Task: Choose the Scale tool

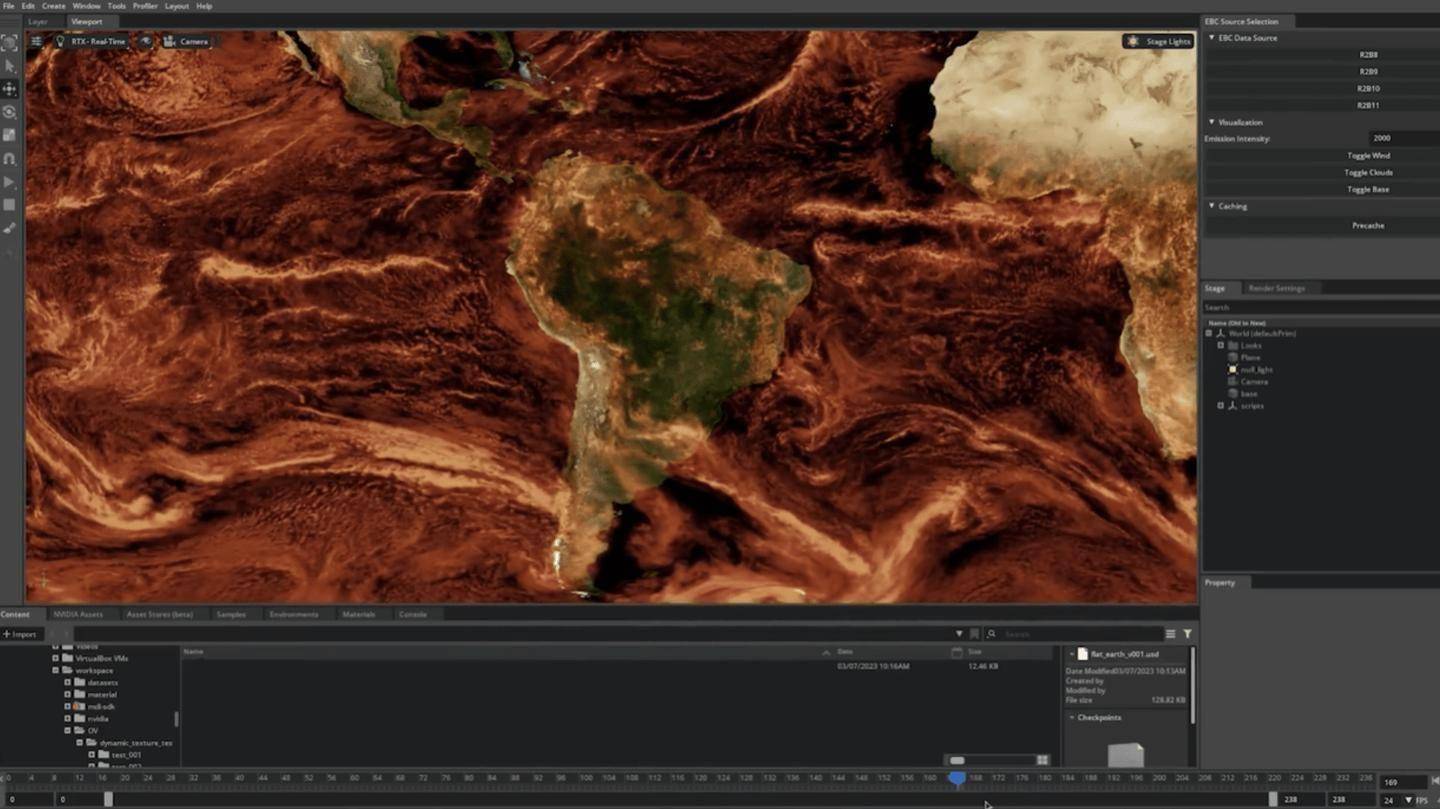Action: [10, 135]
